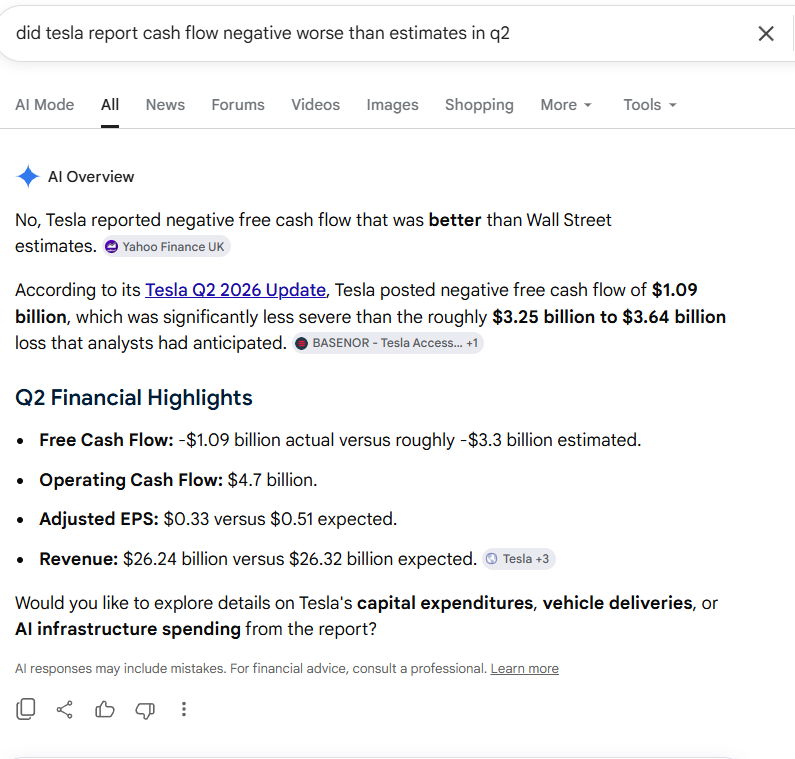Viewport: 795px width, 759px height.
Task: Go to Forums results tab
Action: [238, 104]
